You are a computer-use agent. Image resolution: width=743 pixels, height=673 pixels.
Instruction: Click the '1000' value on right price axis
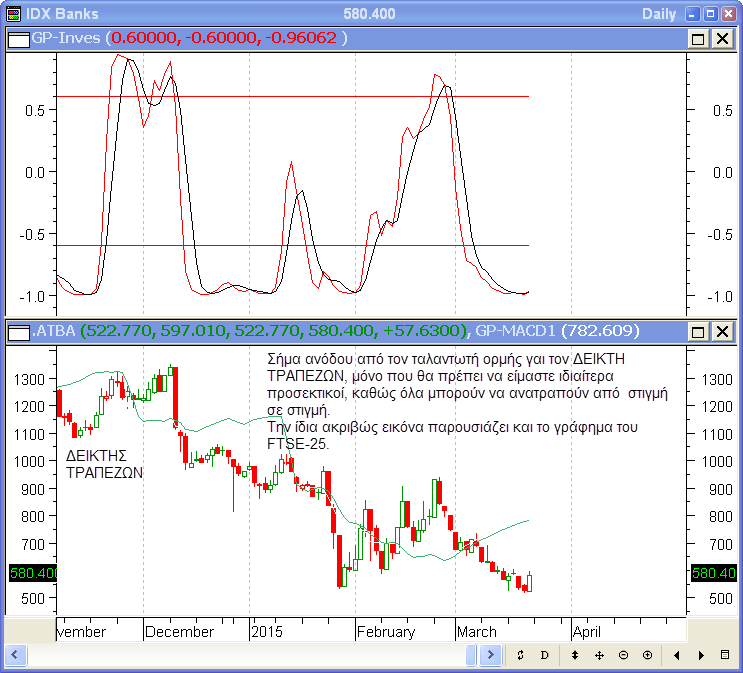pos(717,462)
